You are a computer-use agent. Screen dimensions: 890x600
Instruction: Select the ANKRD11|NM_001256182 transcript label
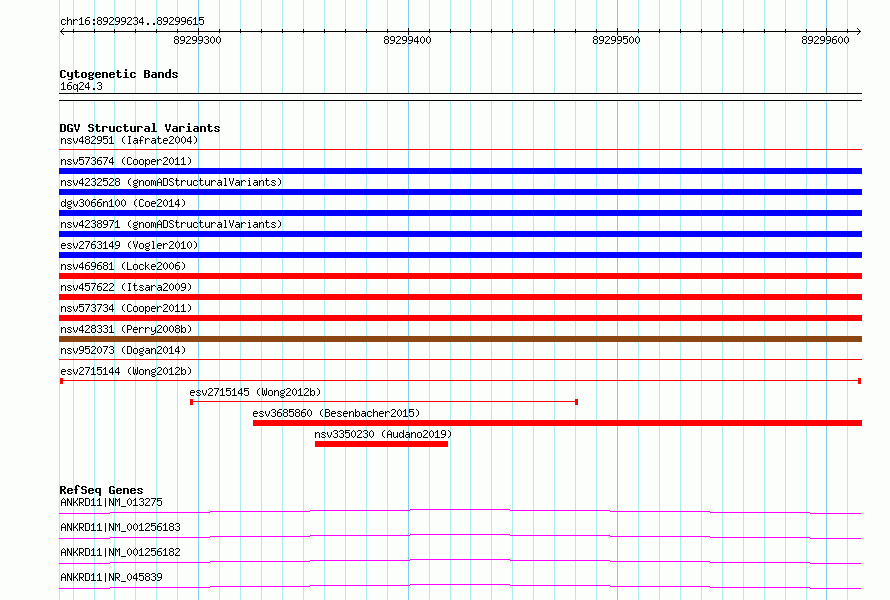(x=120, y=552)
